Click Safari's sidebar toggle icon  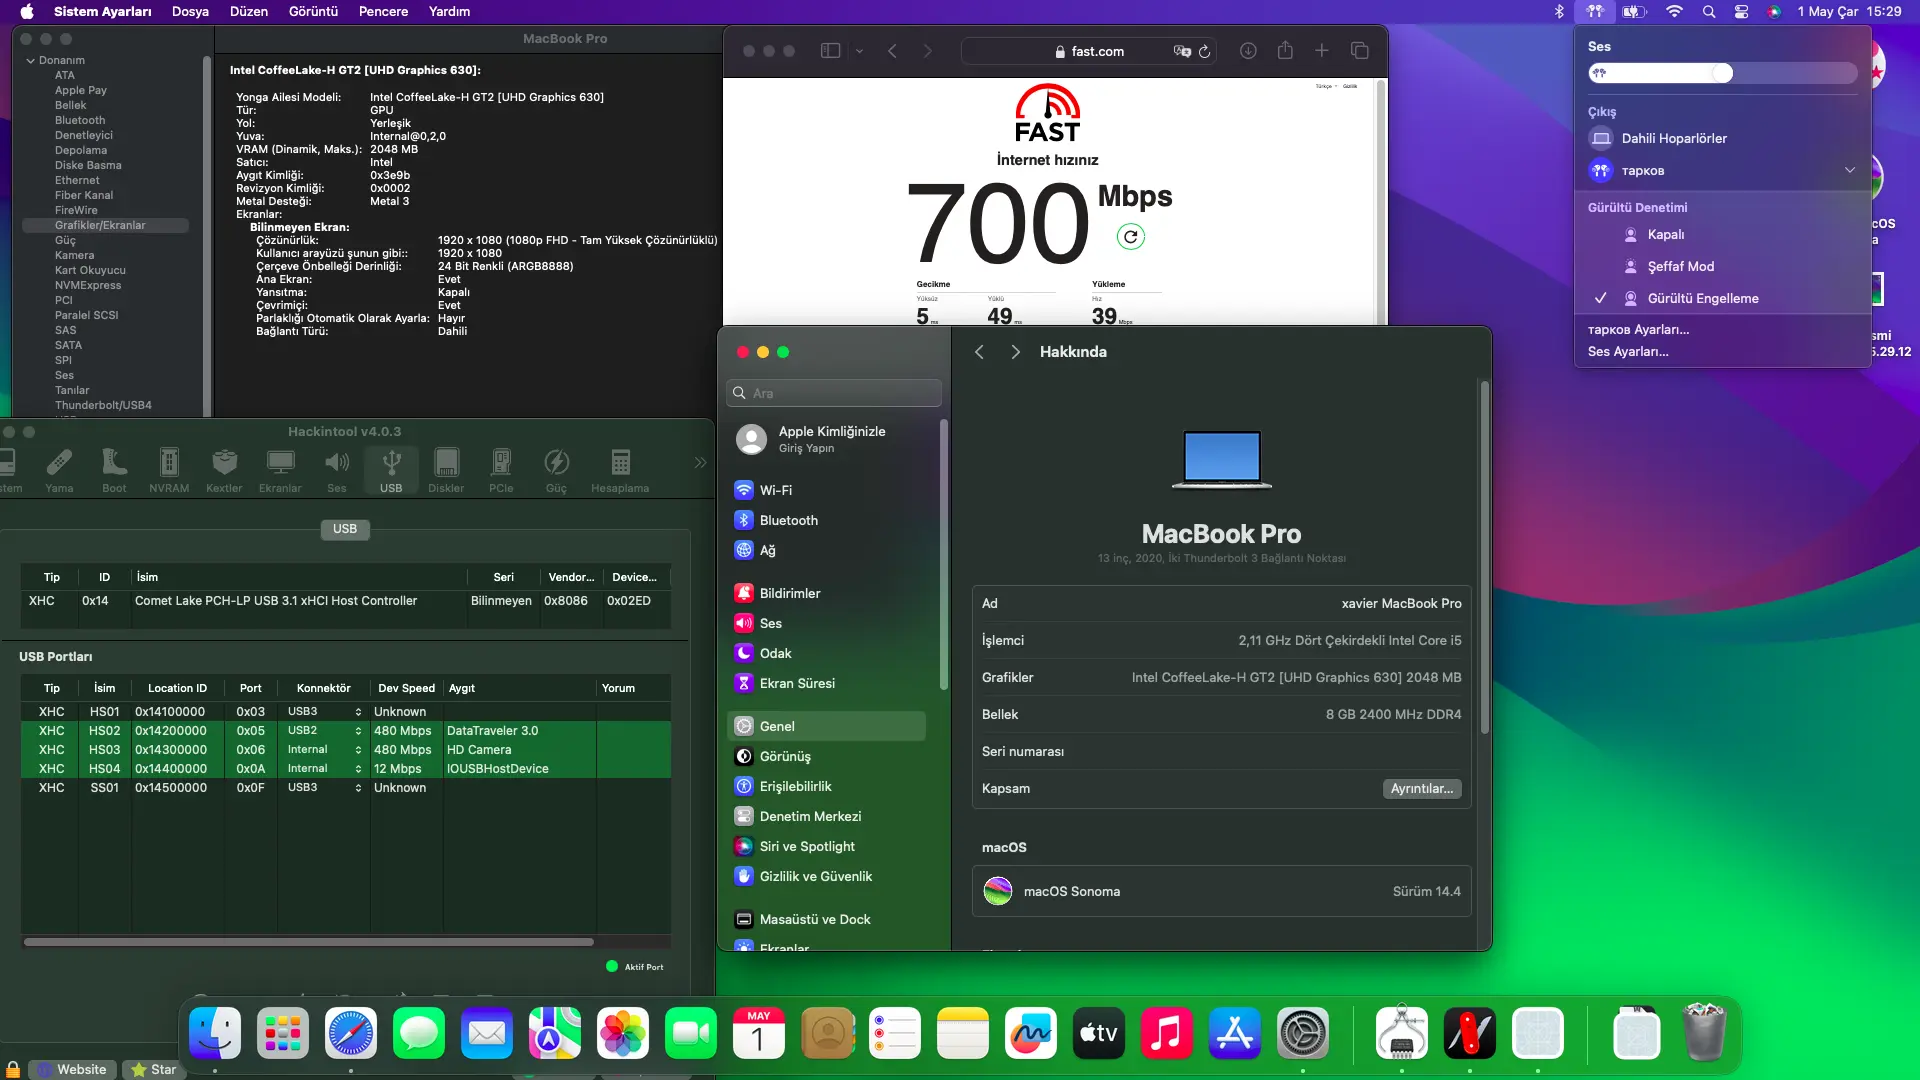(830, 51)
